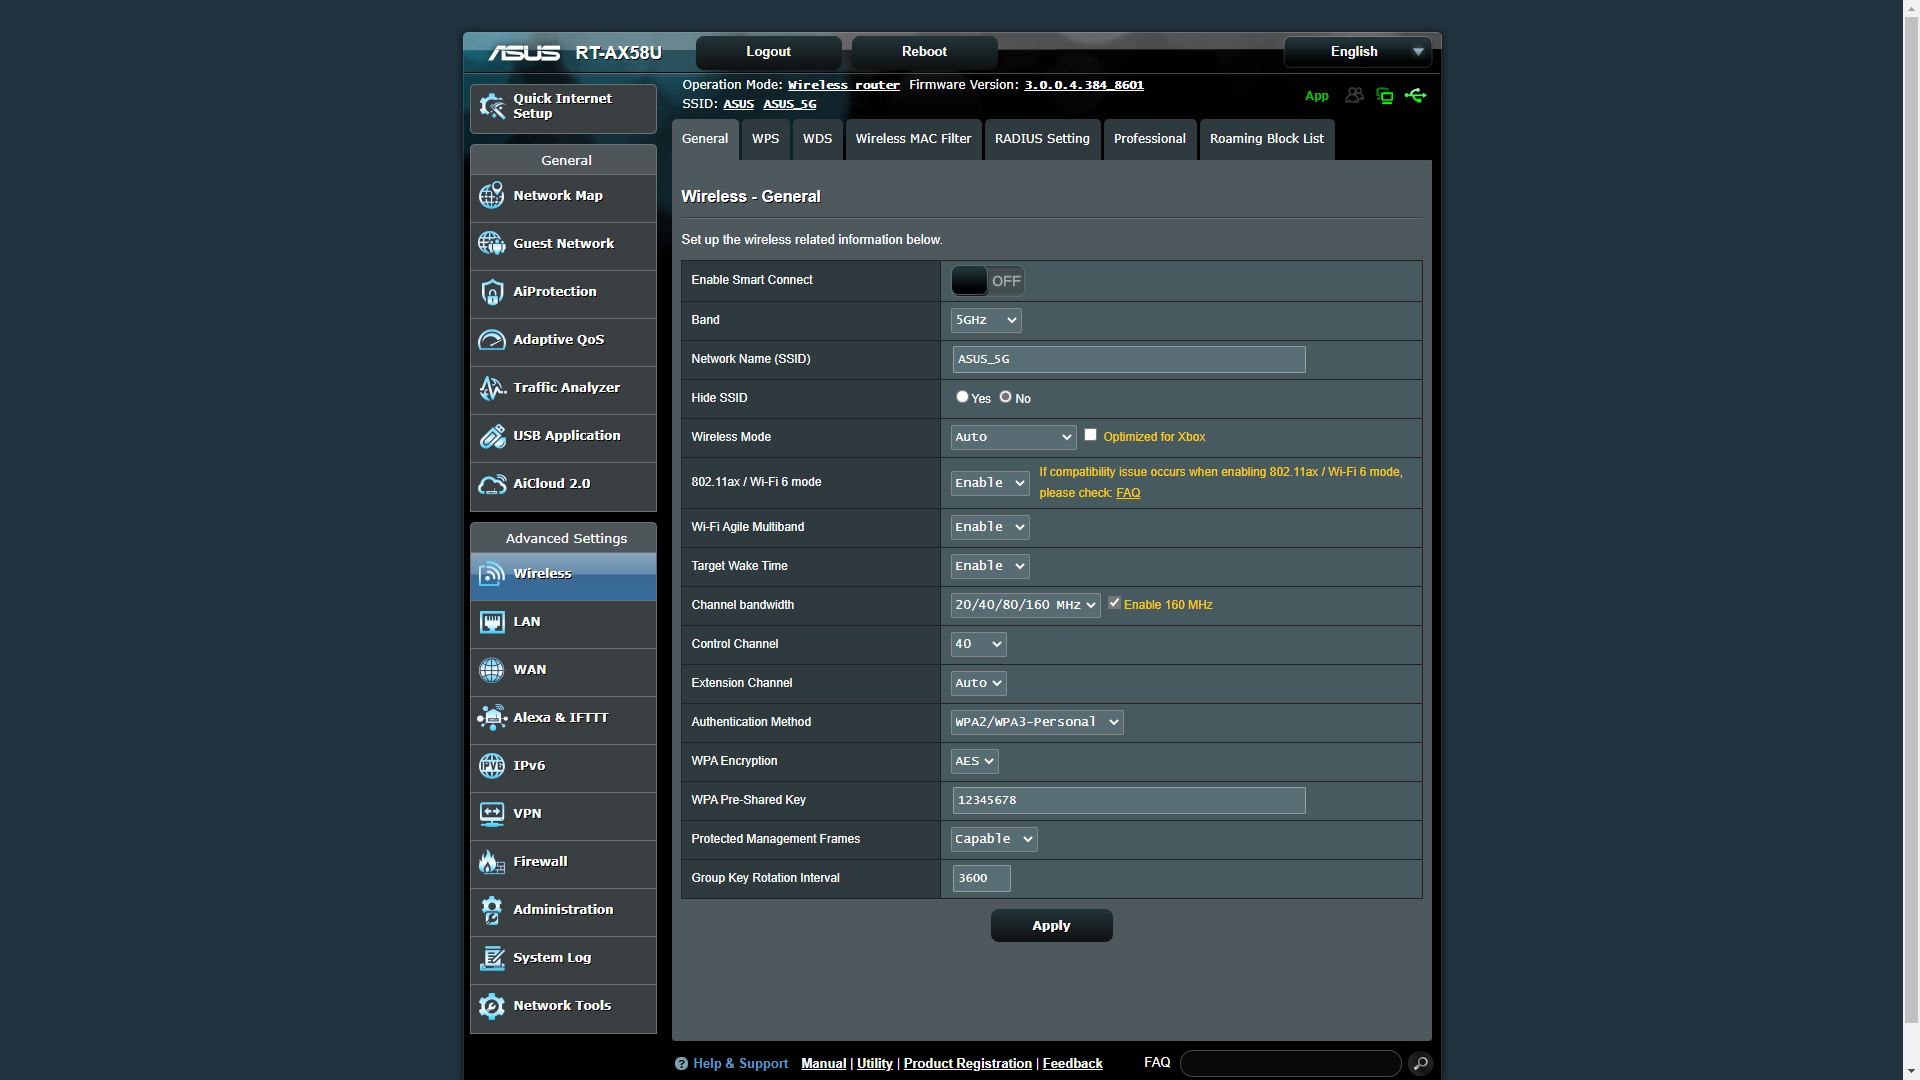The width and height of the screenshot is (1920, 1080).
Task: Open the Firewall flame icon
Action: [x=491, y=862]
